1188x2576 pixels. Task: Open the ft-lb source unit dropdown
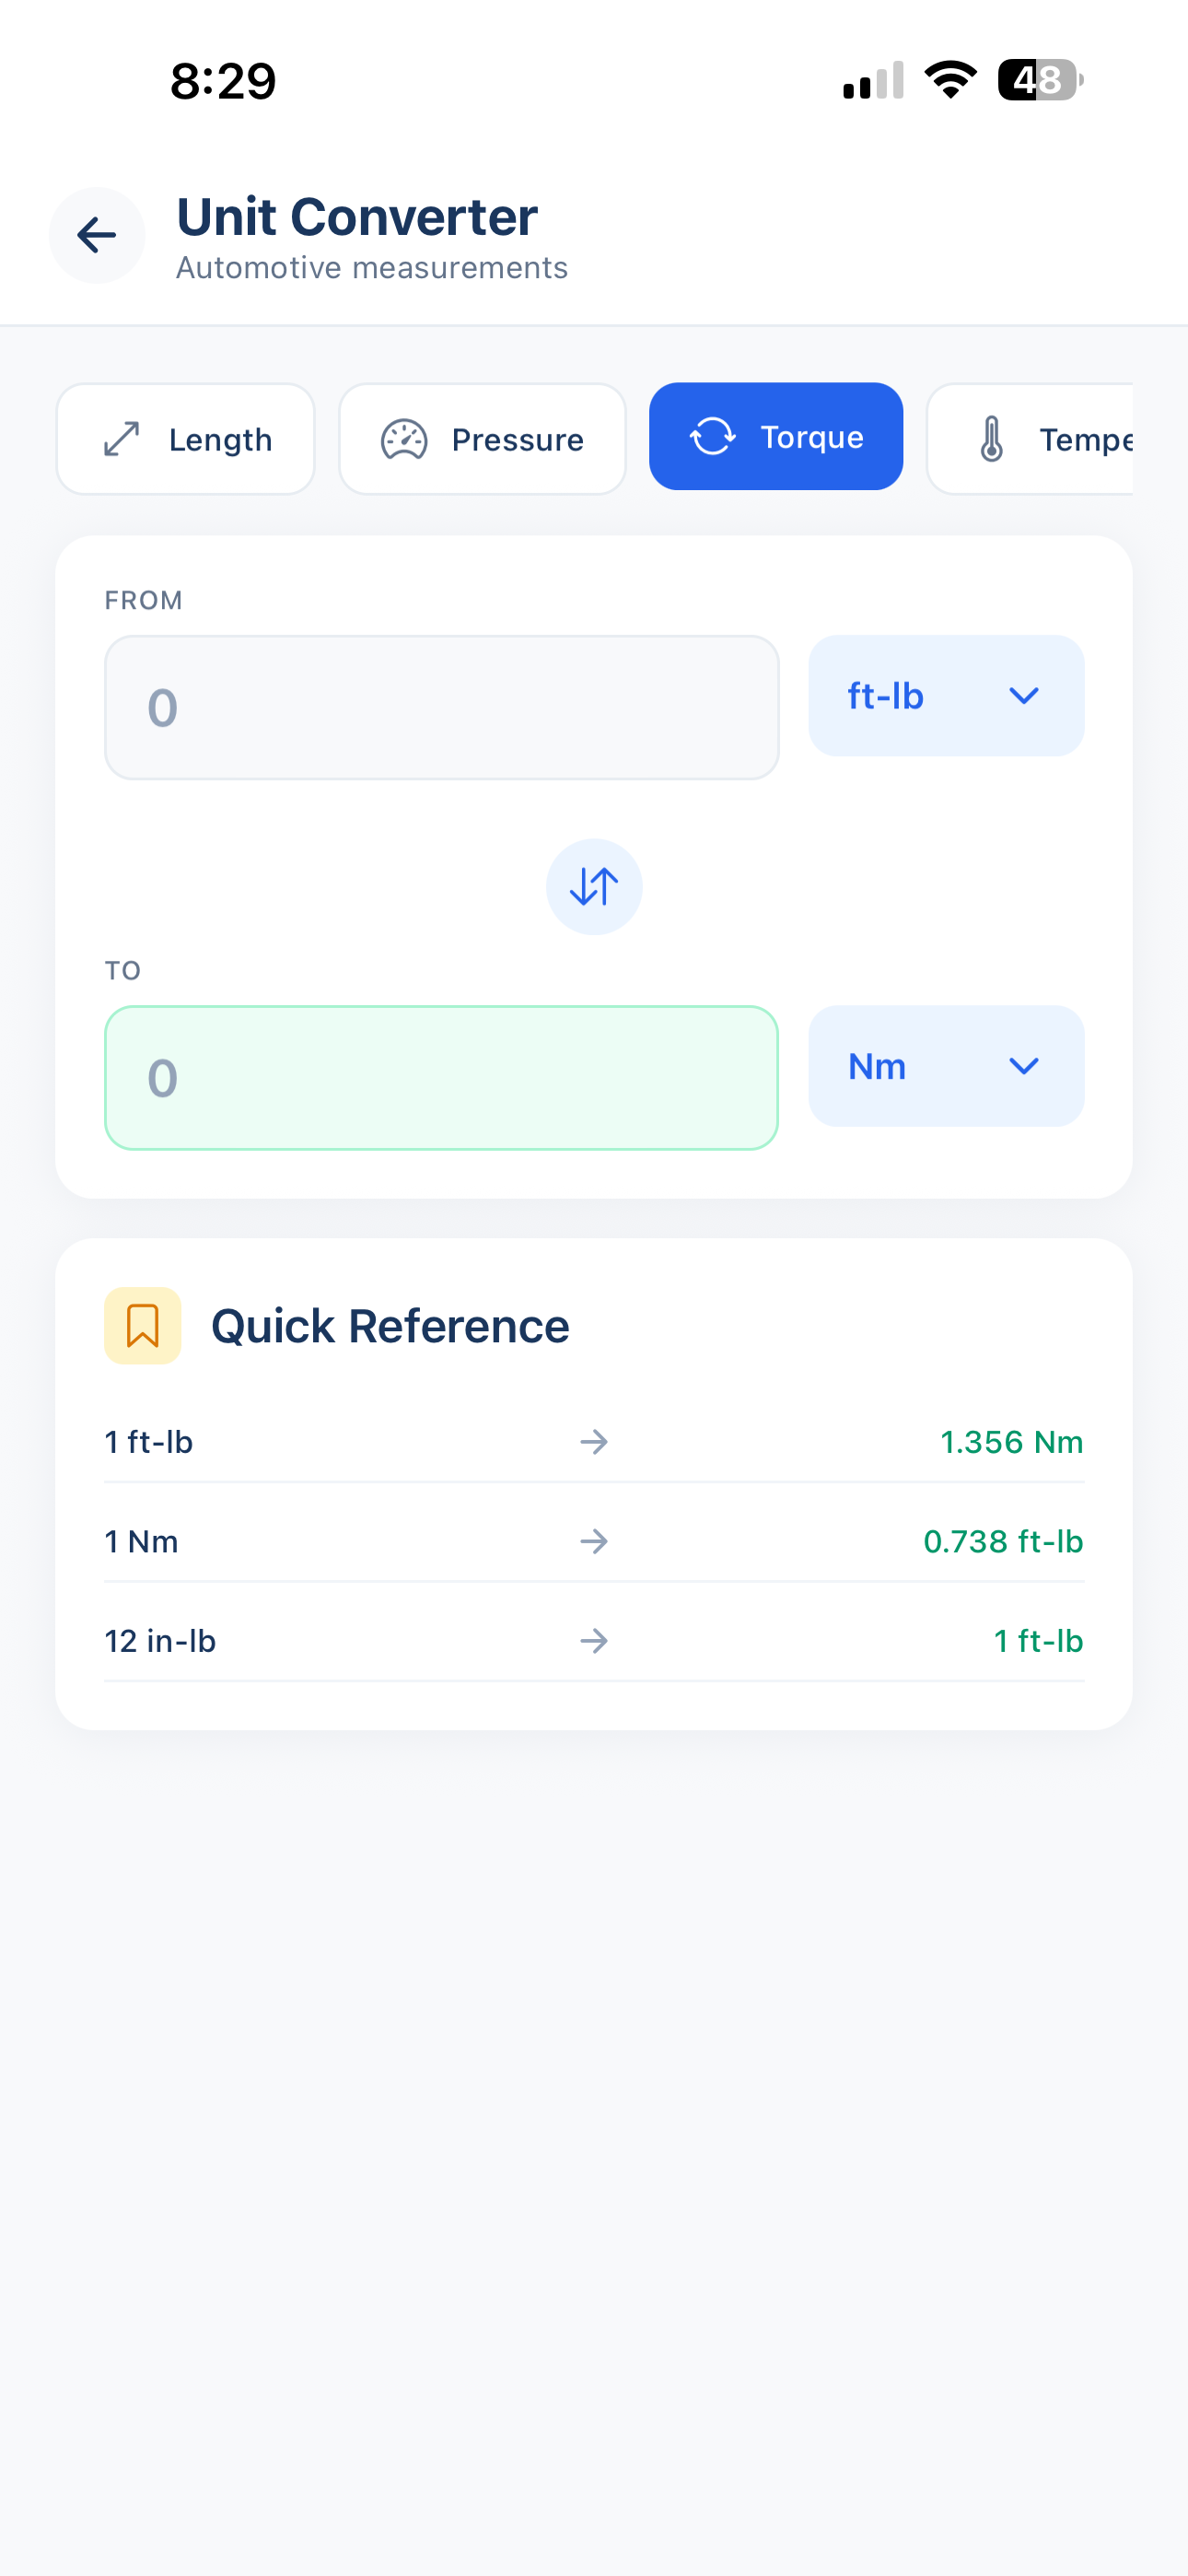945,696
